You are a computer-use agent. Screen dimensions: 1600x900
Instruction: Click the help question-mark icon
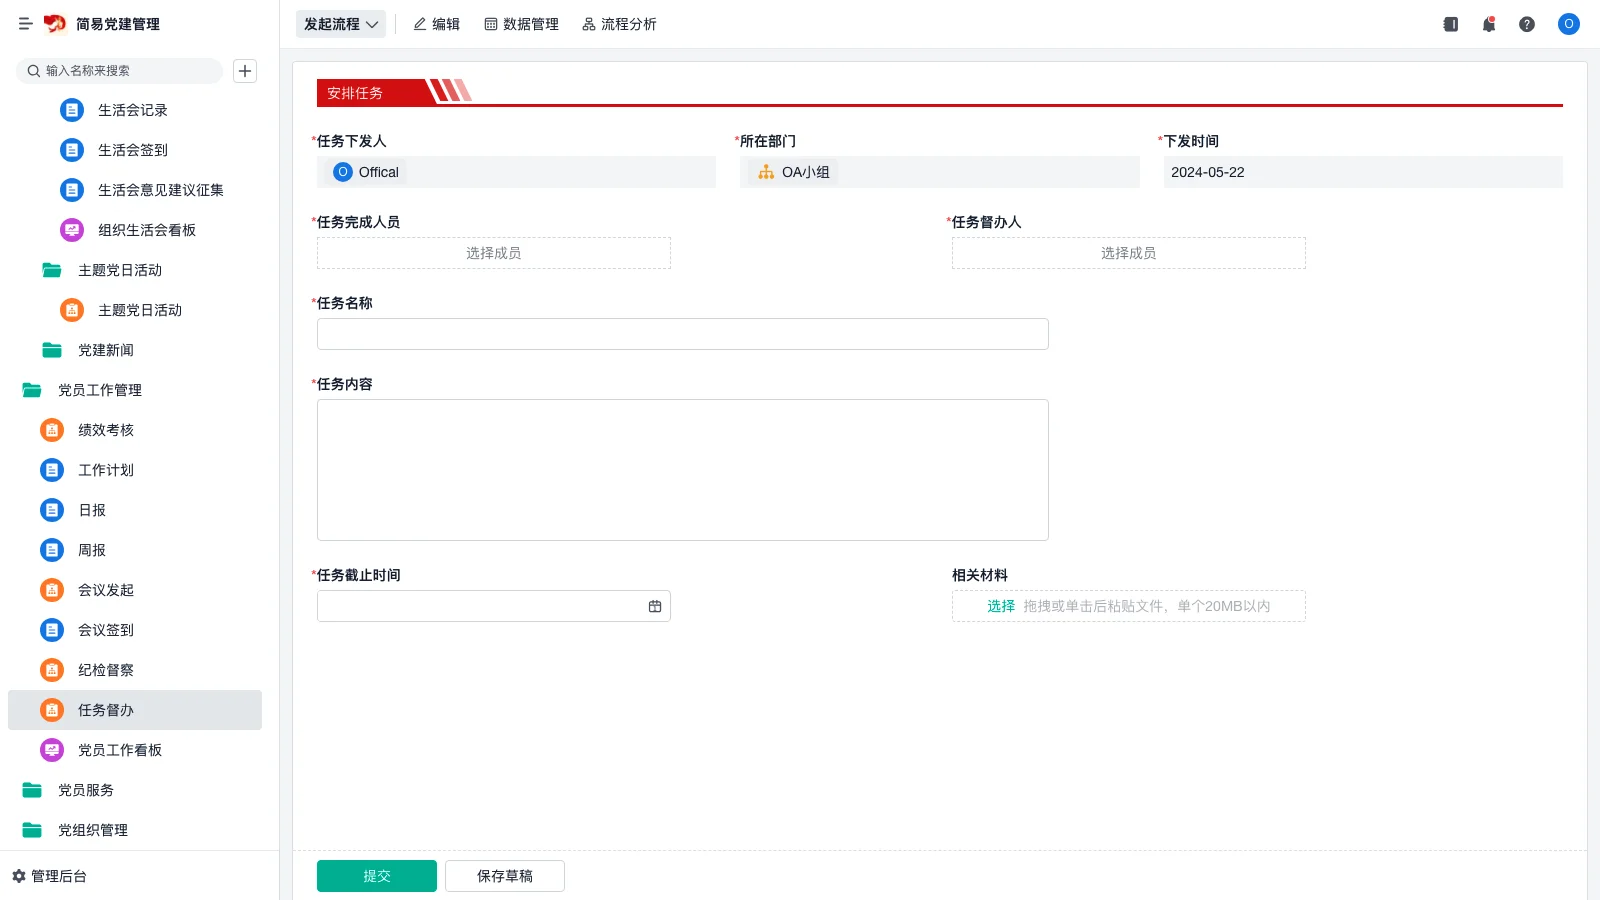tap(1527, 24)
